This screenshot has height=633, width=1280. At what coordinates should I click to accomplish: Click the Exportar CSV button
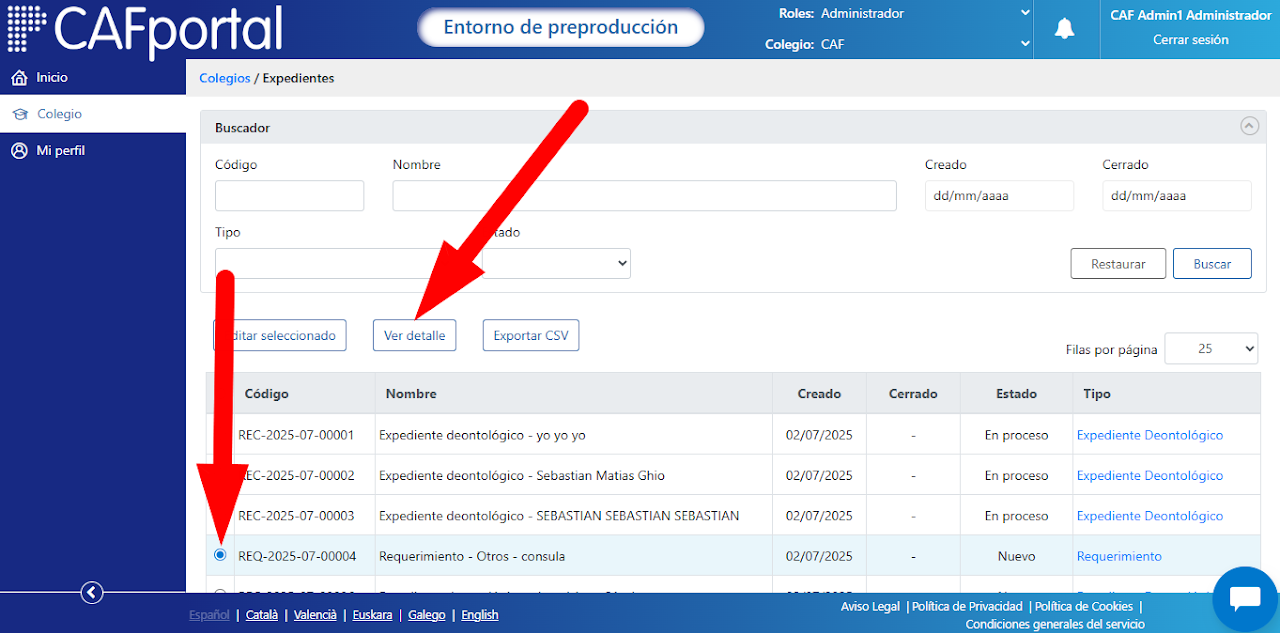point(530,335)
